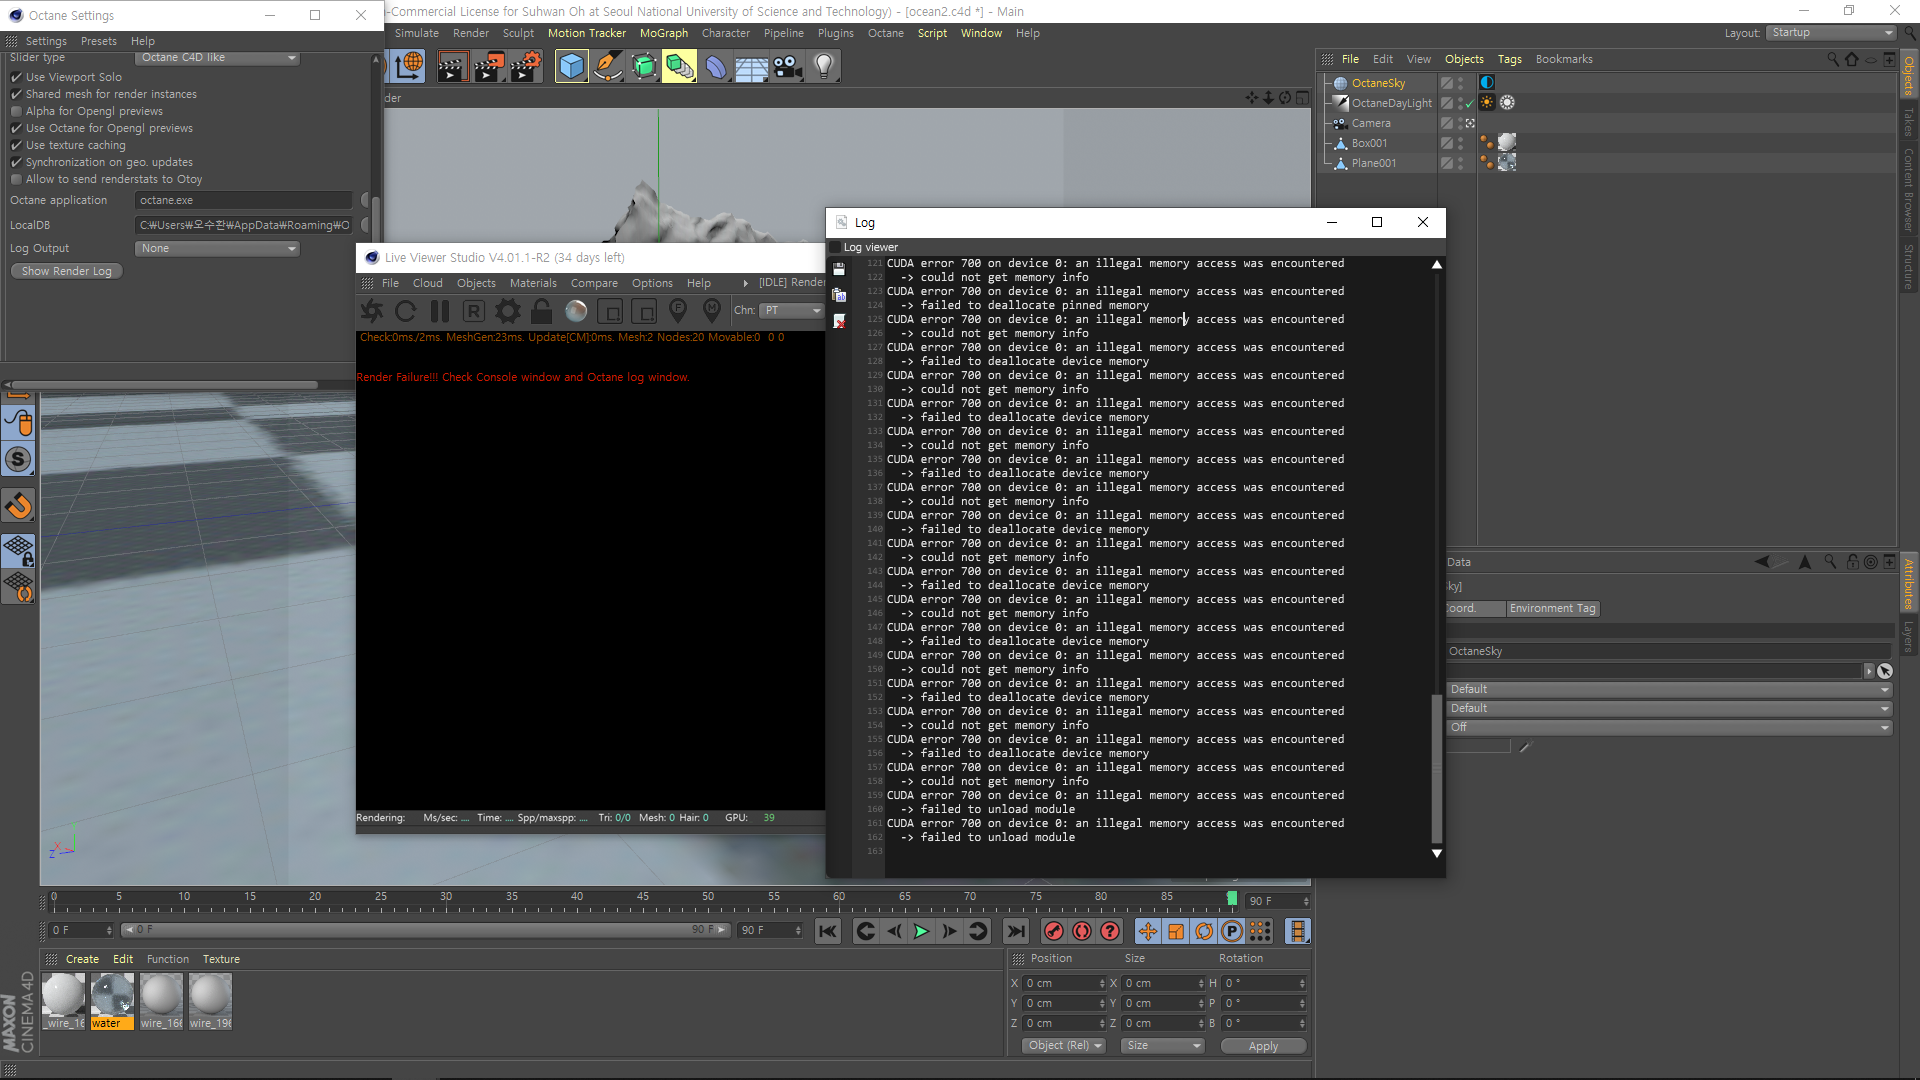Click the Bend deformer icon
The image size is (1920, 1080).
tap(715, 67)
